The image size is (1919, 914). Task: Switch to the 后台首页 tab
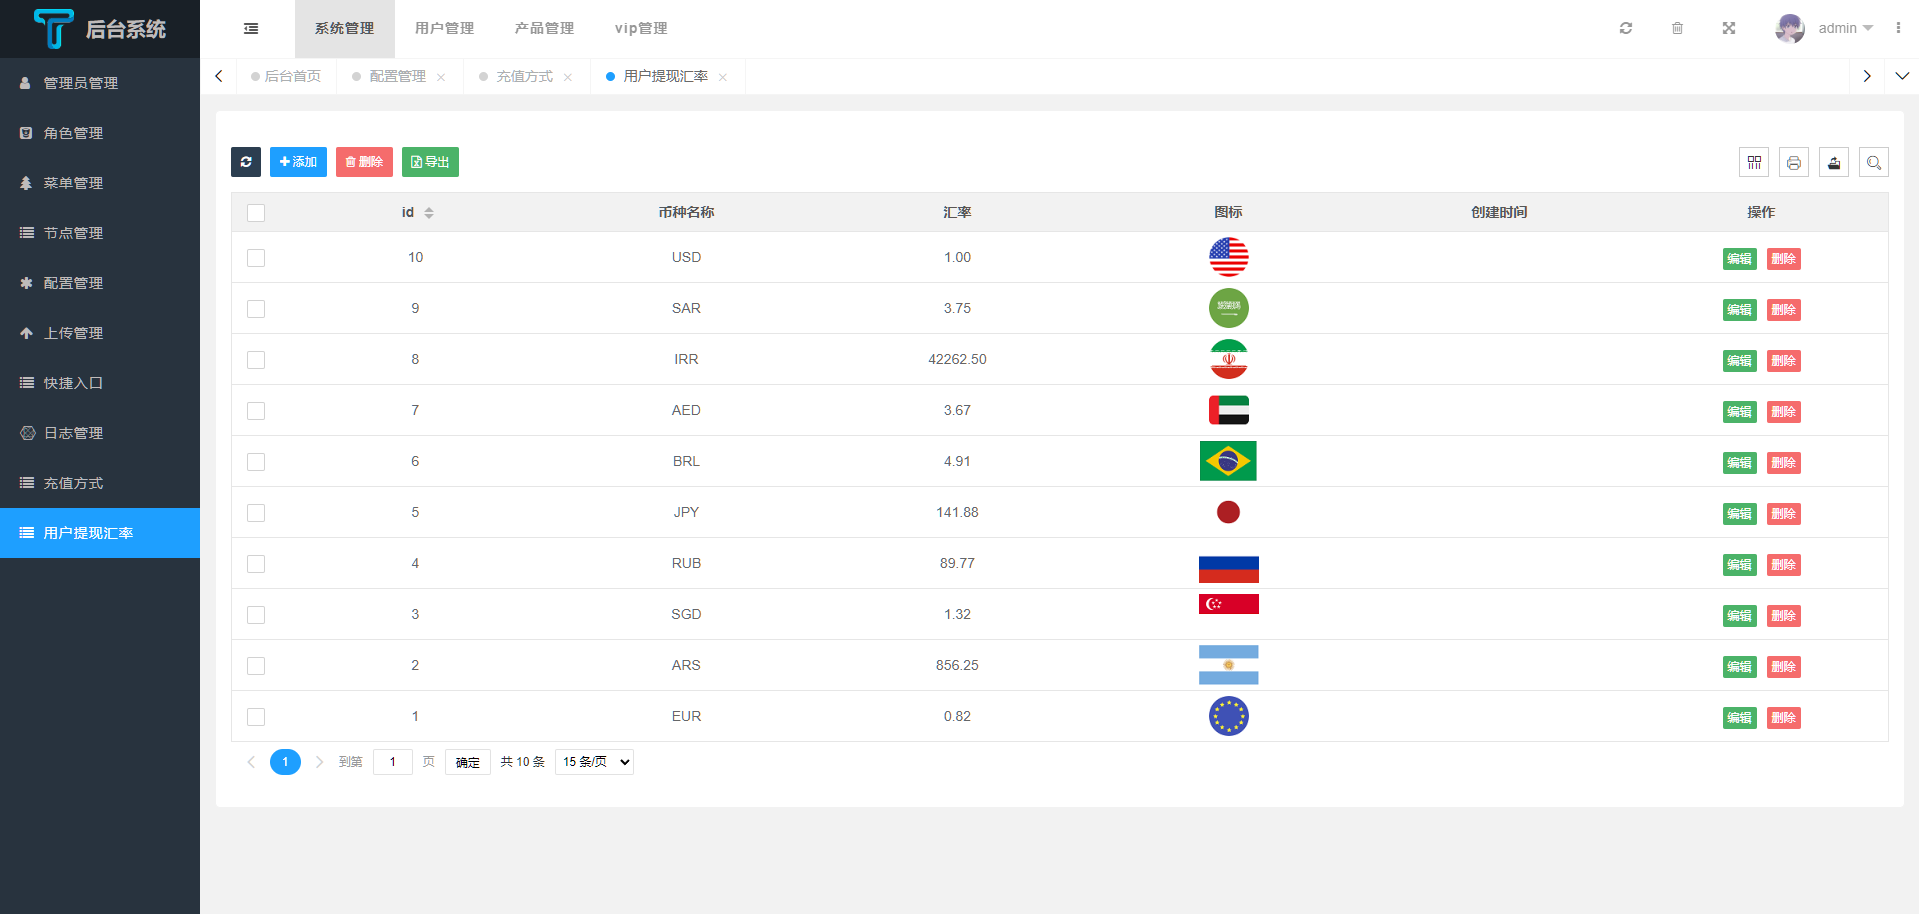pos(287,76)
